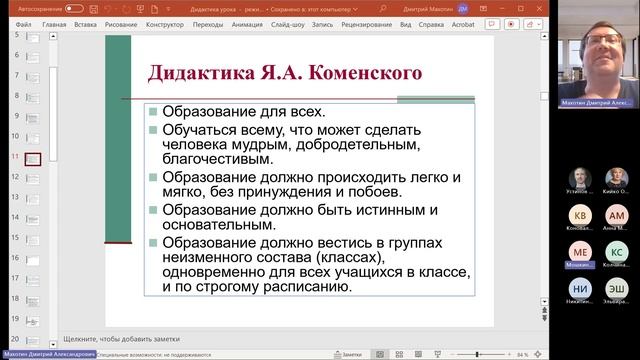
Task: Click fit slide to window icon
Action: (538, 354)
